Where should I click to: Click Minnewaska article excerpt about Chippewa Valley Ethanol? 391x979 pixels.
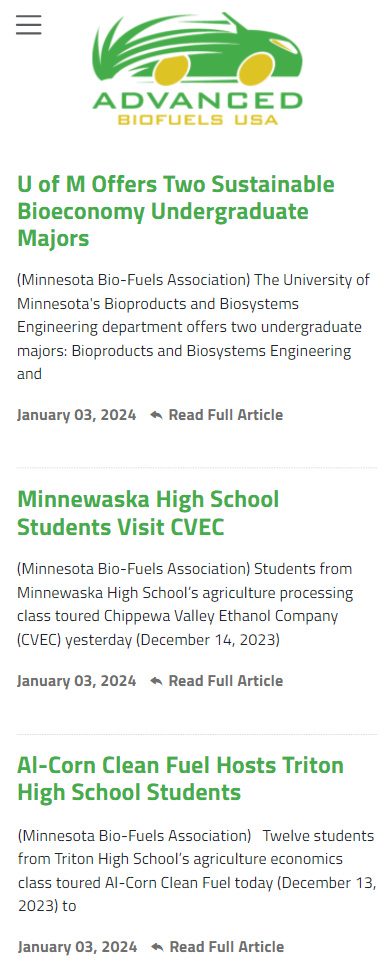[x=186, y=604]
